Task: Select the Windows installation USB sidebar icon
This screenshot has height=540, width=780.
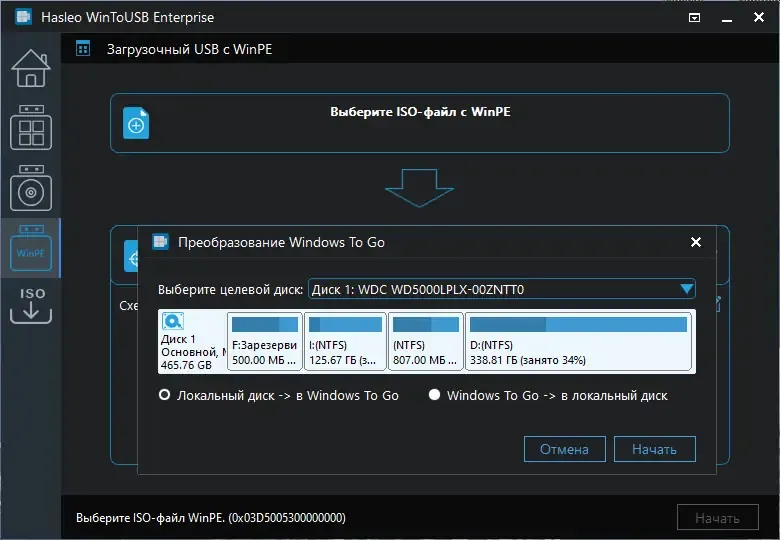Action: click(x=30, y=189)
